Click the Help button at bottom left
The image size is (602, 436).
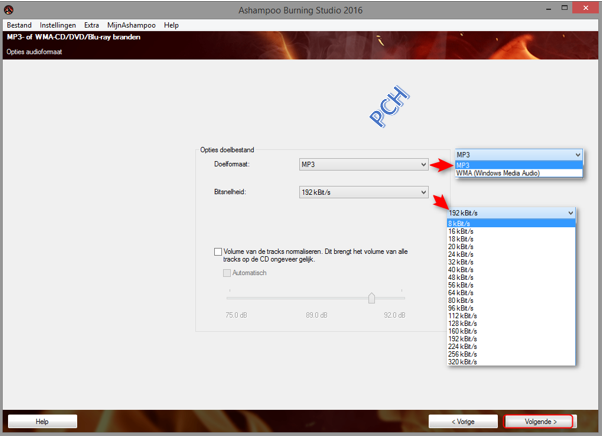click(42, 421)
